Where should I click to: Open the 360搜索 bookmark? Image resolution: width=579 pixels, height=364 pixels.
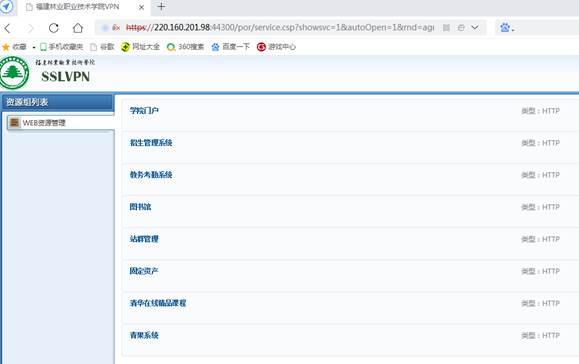185,47
